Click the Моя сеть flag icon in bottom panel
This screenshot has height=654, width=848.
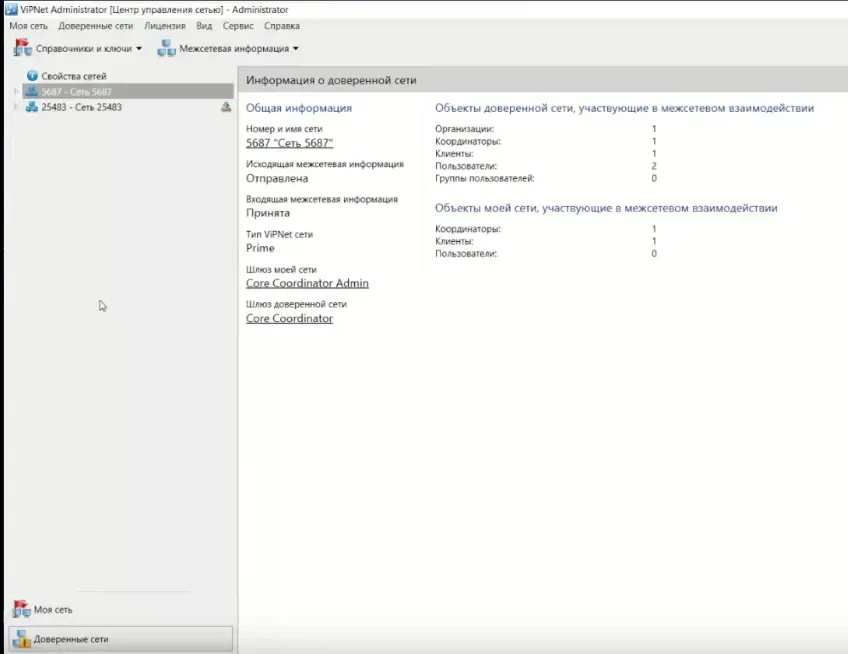tap(21, 609)
